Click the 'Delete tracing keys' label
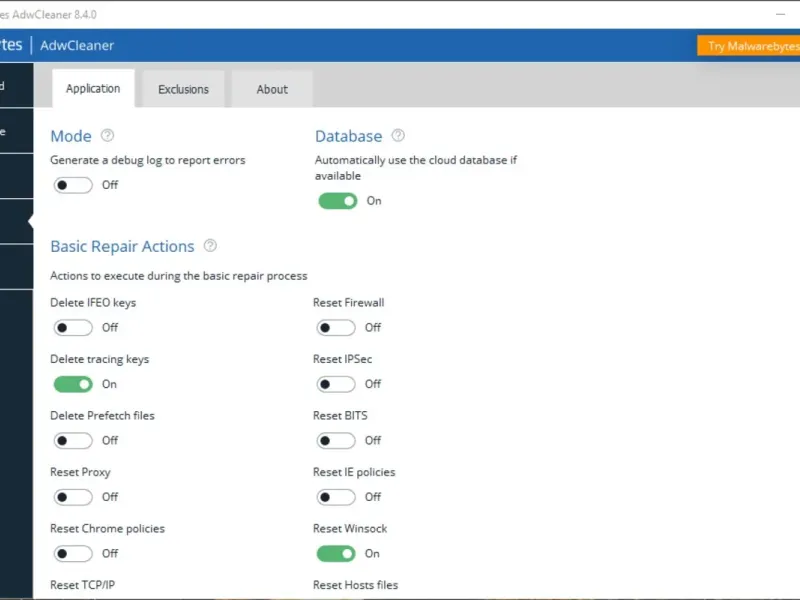Viewport: 800px width, 600px height. click(x=99, y=359)
